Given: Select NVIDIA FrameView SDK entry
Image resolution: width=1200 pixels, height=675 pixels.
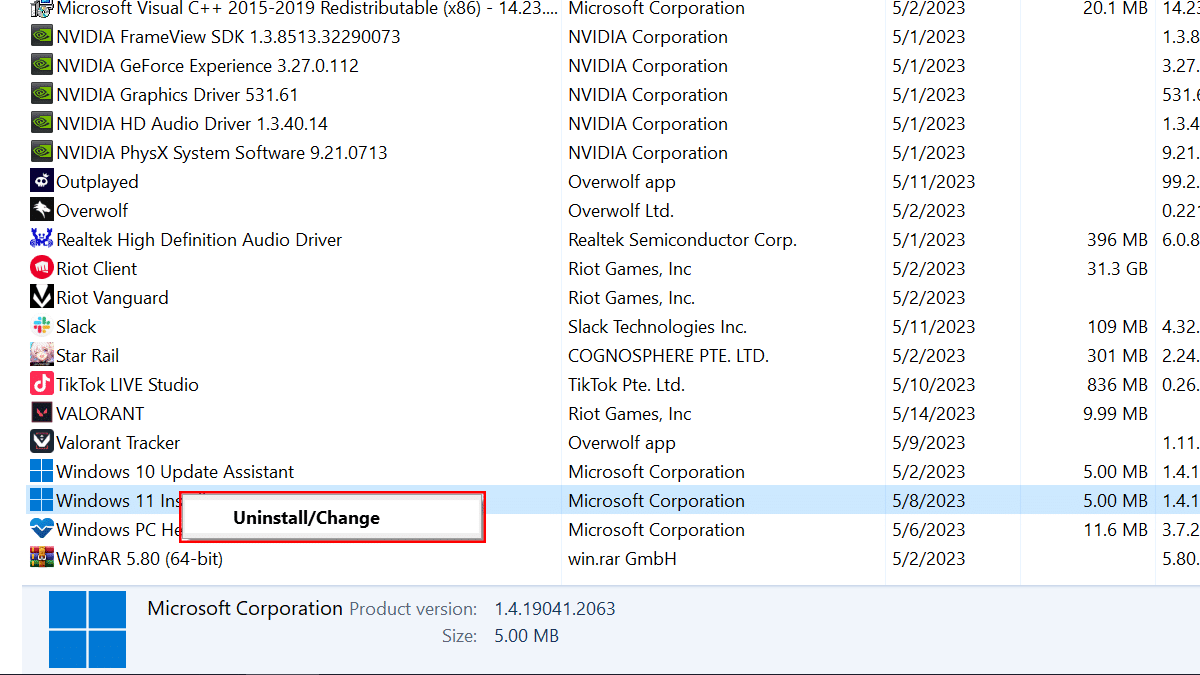Looking at the screenshot, I should tap(228, 37).
